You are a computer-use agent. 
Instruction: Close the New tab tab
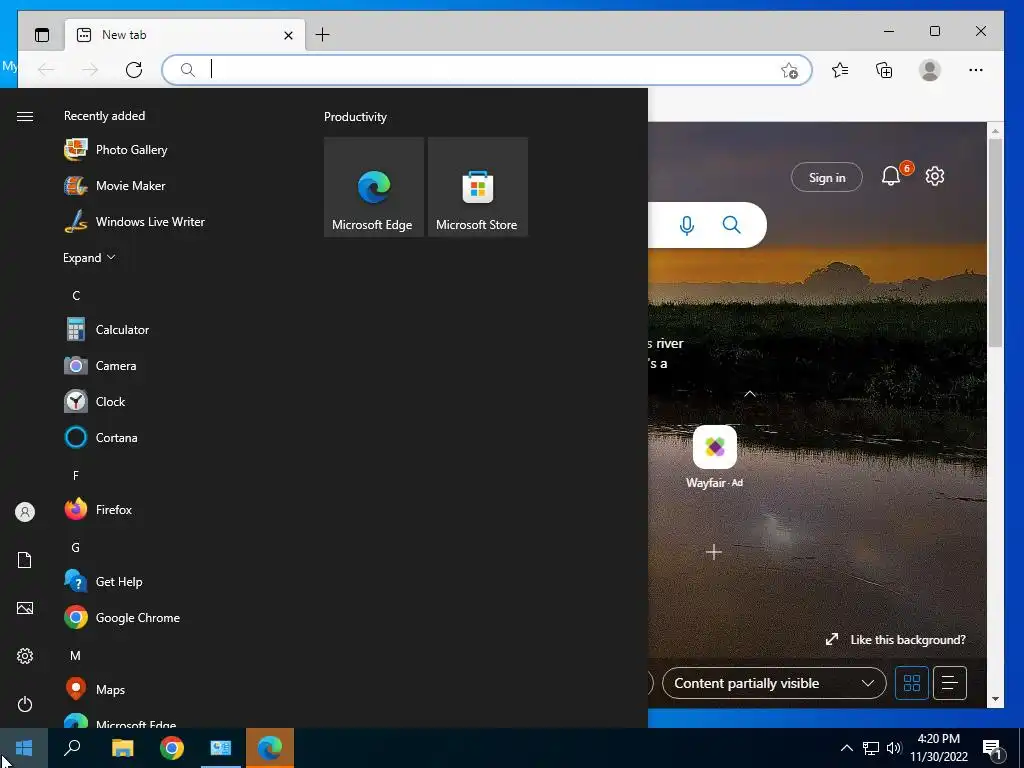coord(288,35)
